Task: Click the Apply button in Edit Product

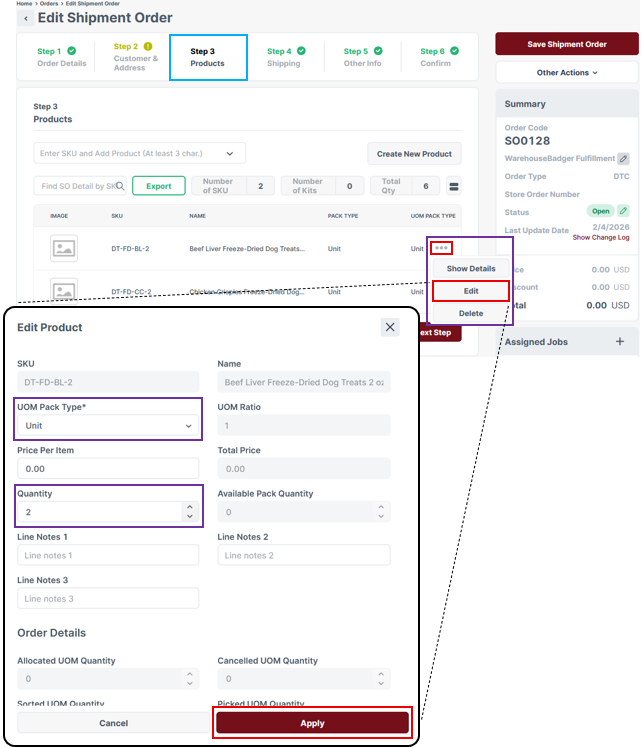Action: point(312,723)
